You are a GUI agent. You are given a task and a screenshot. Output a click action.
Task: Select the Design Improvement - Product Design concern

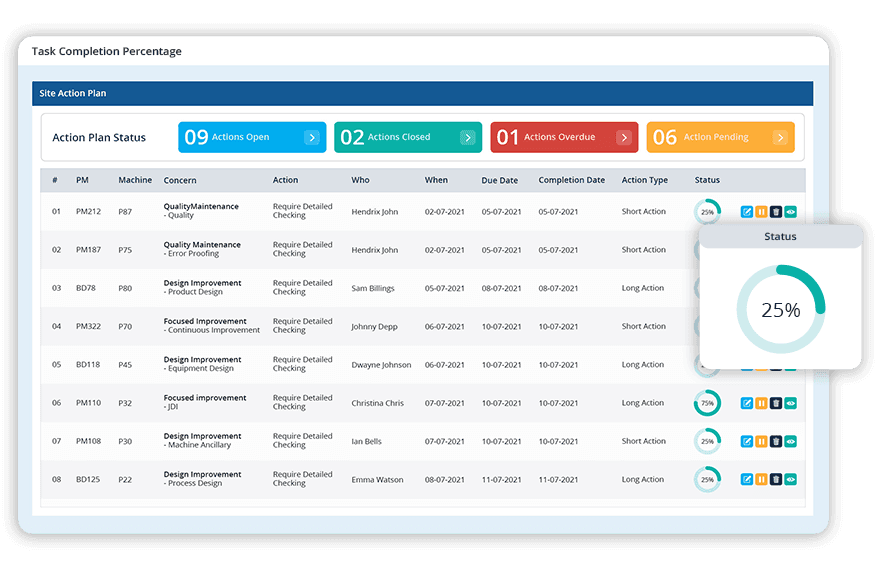tap(202, 287)
